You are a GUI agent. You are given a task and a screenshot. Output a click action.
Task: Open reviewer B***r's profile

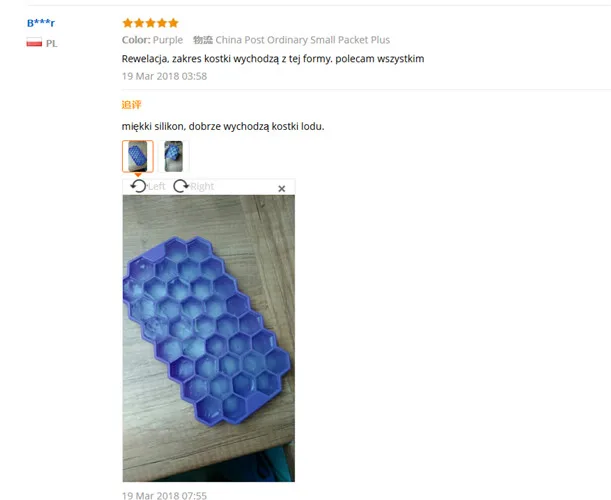(x=41, y=23)
